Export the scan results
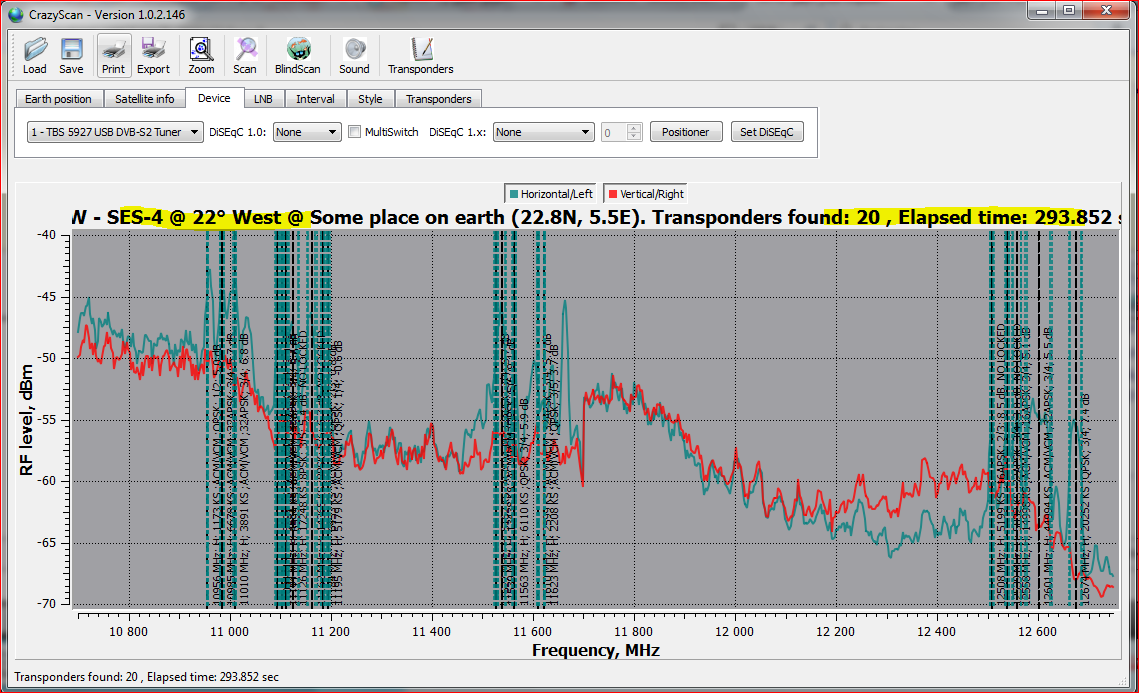1139x693 pixels. (153, 55)
